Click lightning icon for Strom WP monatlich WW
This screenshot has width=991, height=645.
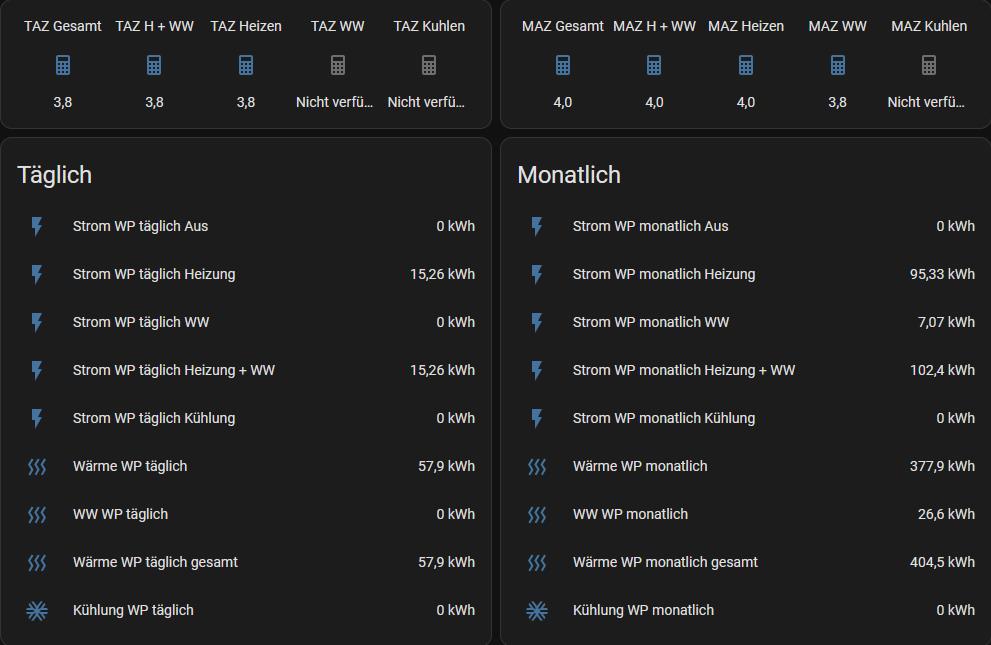pos(537,322)
